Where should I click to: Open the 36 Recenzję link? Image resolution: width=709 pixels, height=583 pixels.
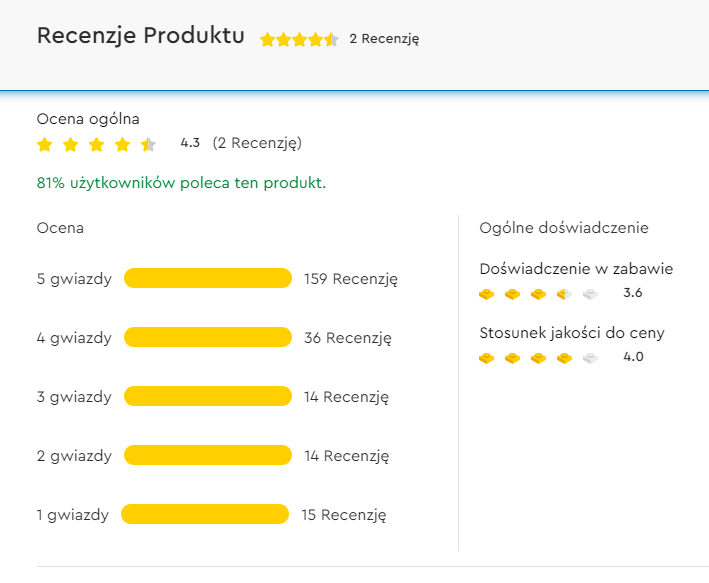[x=347, y=338]
